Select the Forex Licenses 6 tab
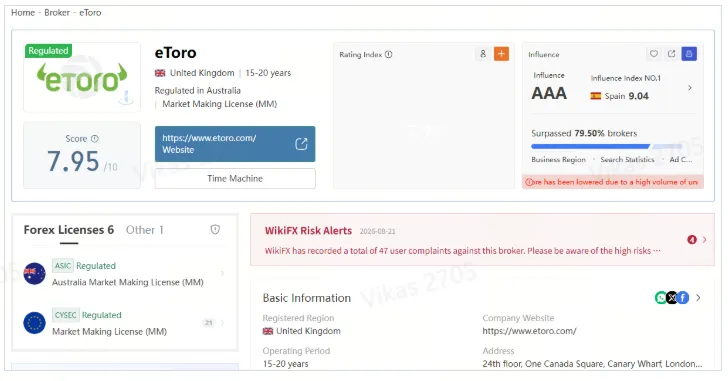728x381 pixels. (69, 230)
